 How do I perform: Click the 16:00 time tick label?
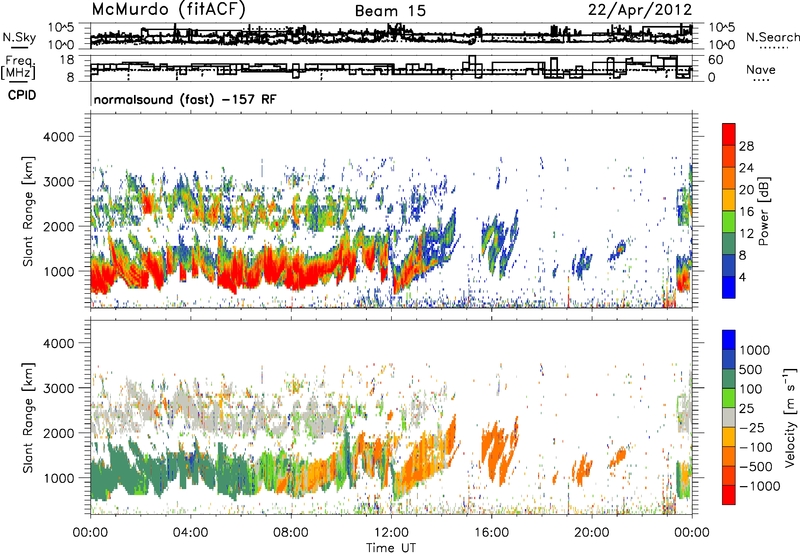[x=491, y=533]
